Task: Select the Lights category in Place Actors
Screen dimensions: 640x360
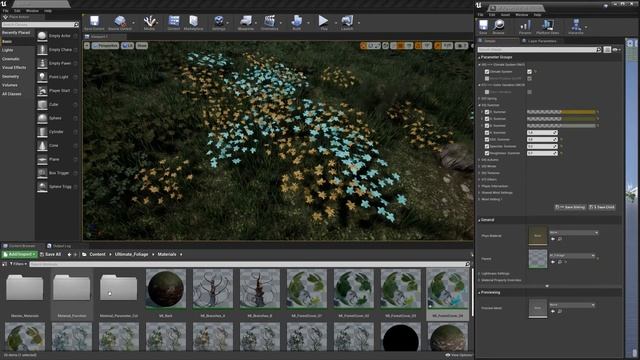Action: [7, 50]
